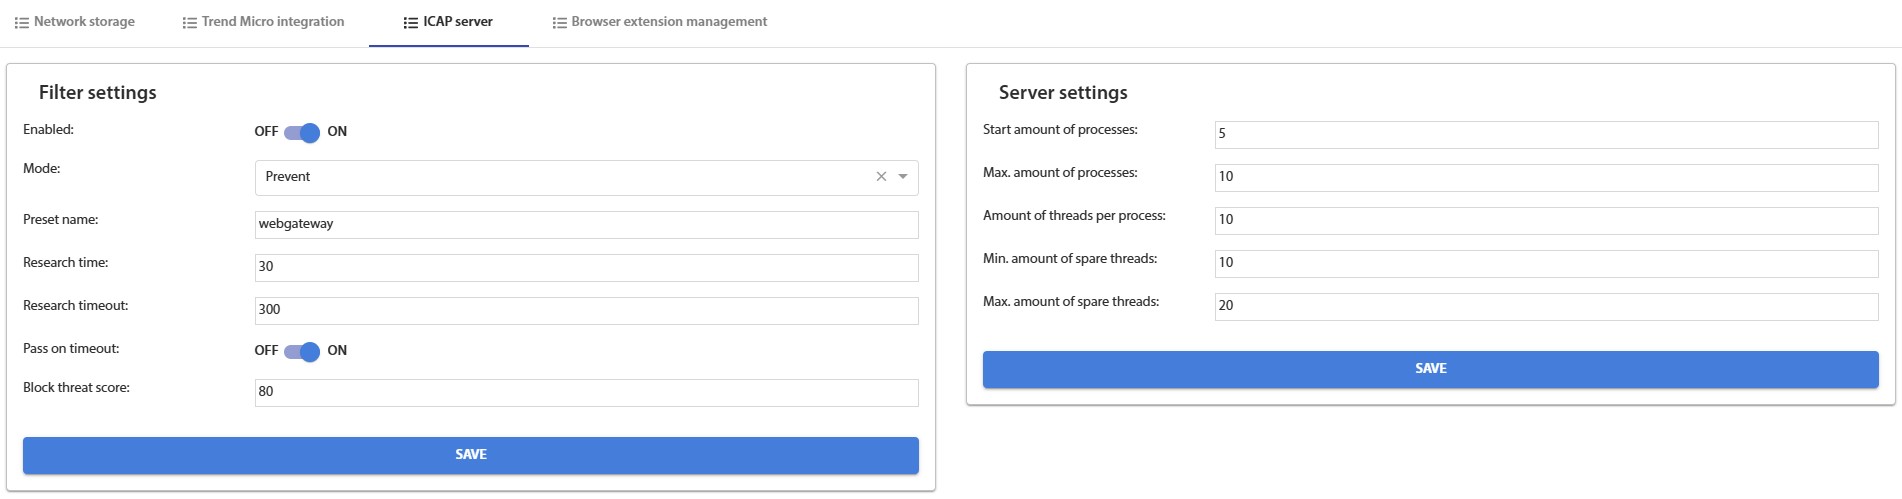Screen dimensions: 1902x499
Task: Toggle the Enabled filter switch
Action: click(301, 132)
